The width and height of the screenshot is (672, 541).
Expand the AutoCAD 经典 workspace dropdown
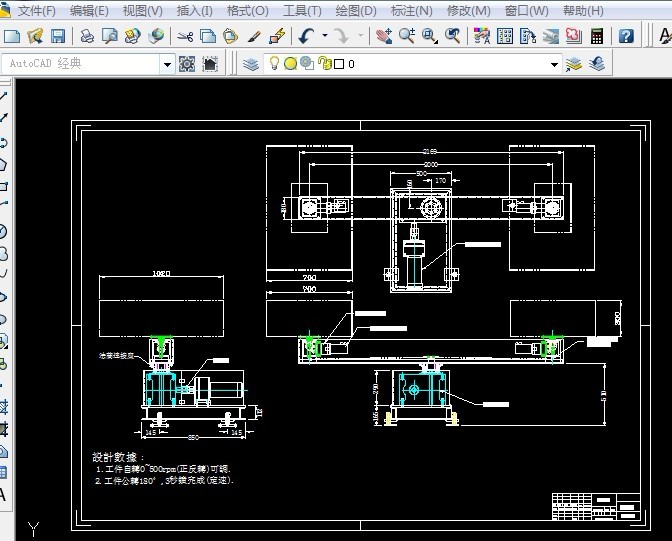point(167,64)
